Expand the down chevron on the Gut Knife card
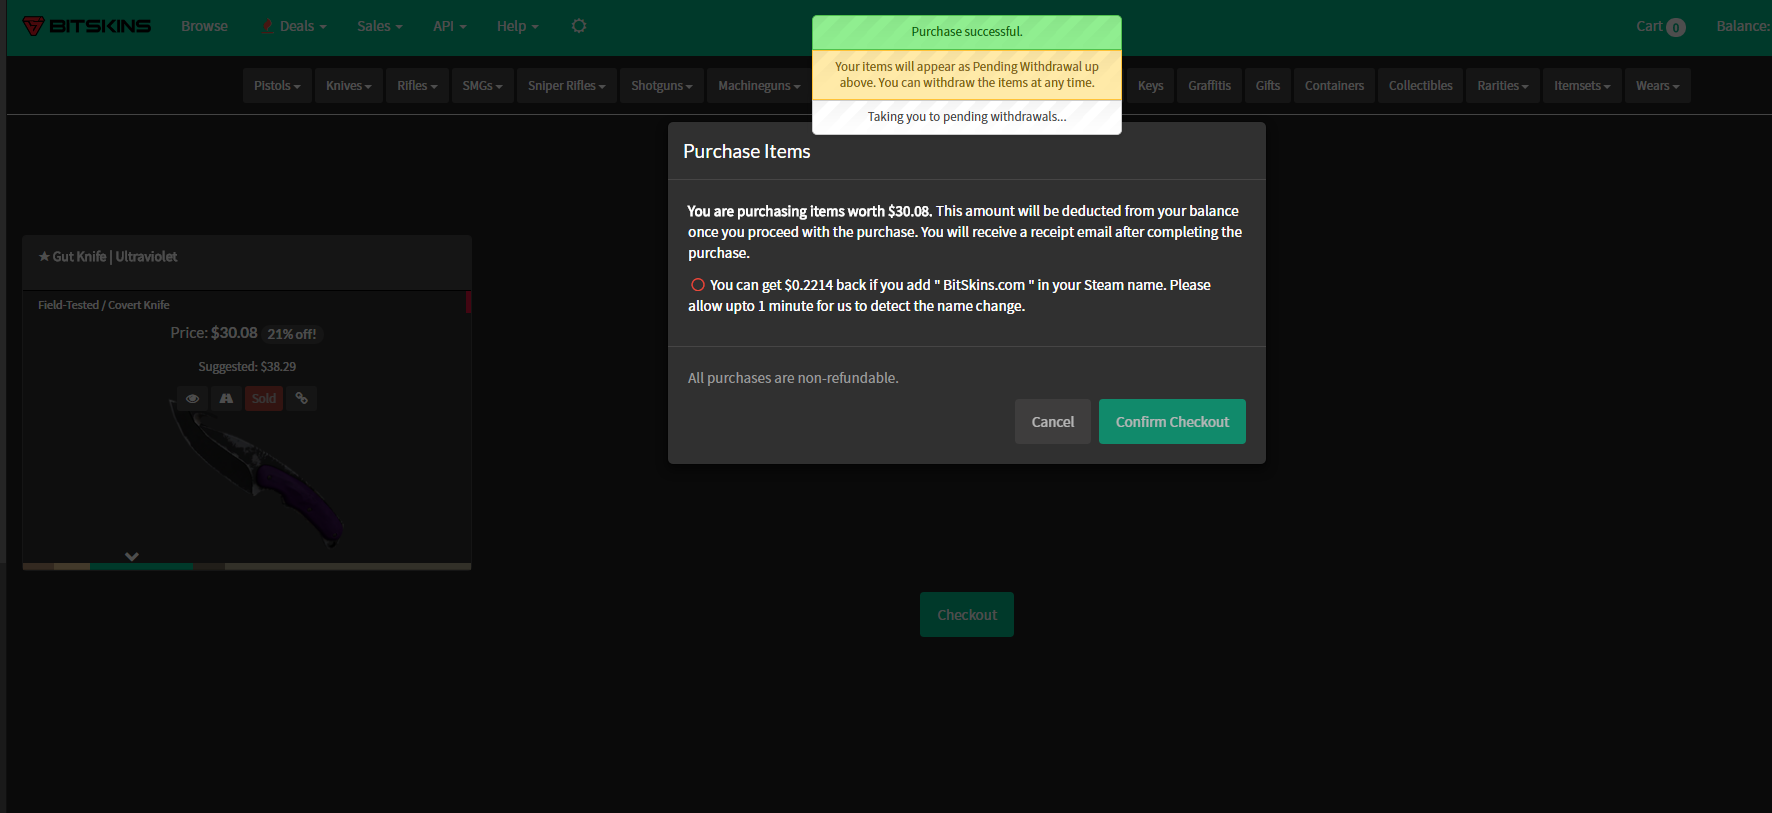This screenshot has height=813, width=1772. 131,556
